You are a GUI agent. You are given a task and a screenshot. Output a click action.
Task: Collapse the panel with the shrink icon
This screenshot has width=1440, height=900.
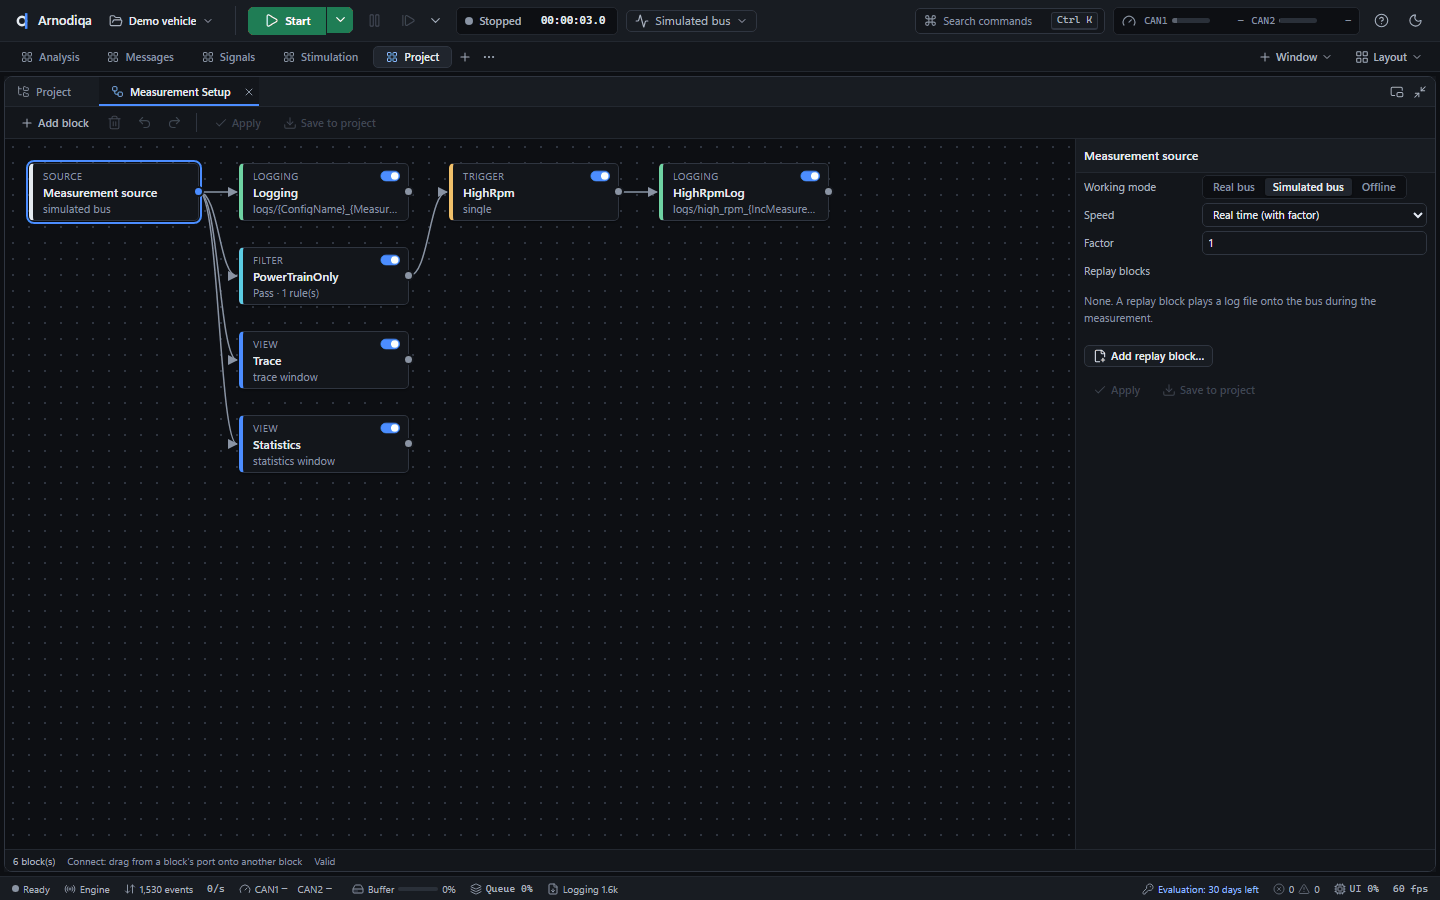coord(1420,92)
